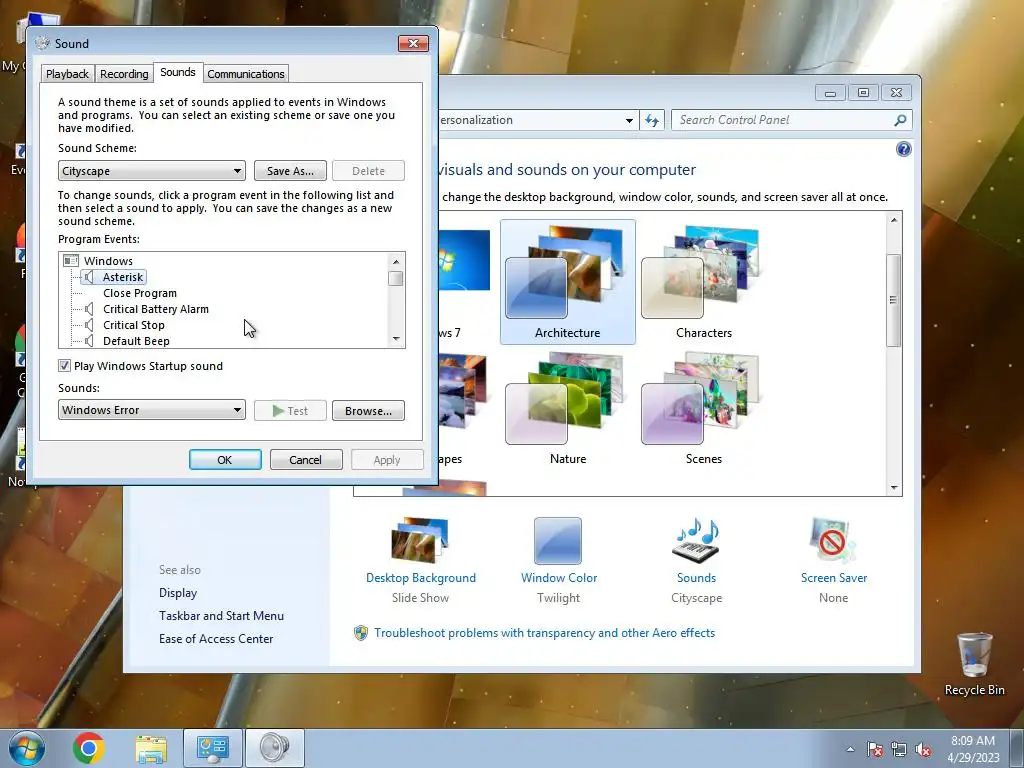Screen dimensions: 1024x768
Task: Select the Windows node in Program Events
Action: [x=108, y=261]
